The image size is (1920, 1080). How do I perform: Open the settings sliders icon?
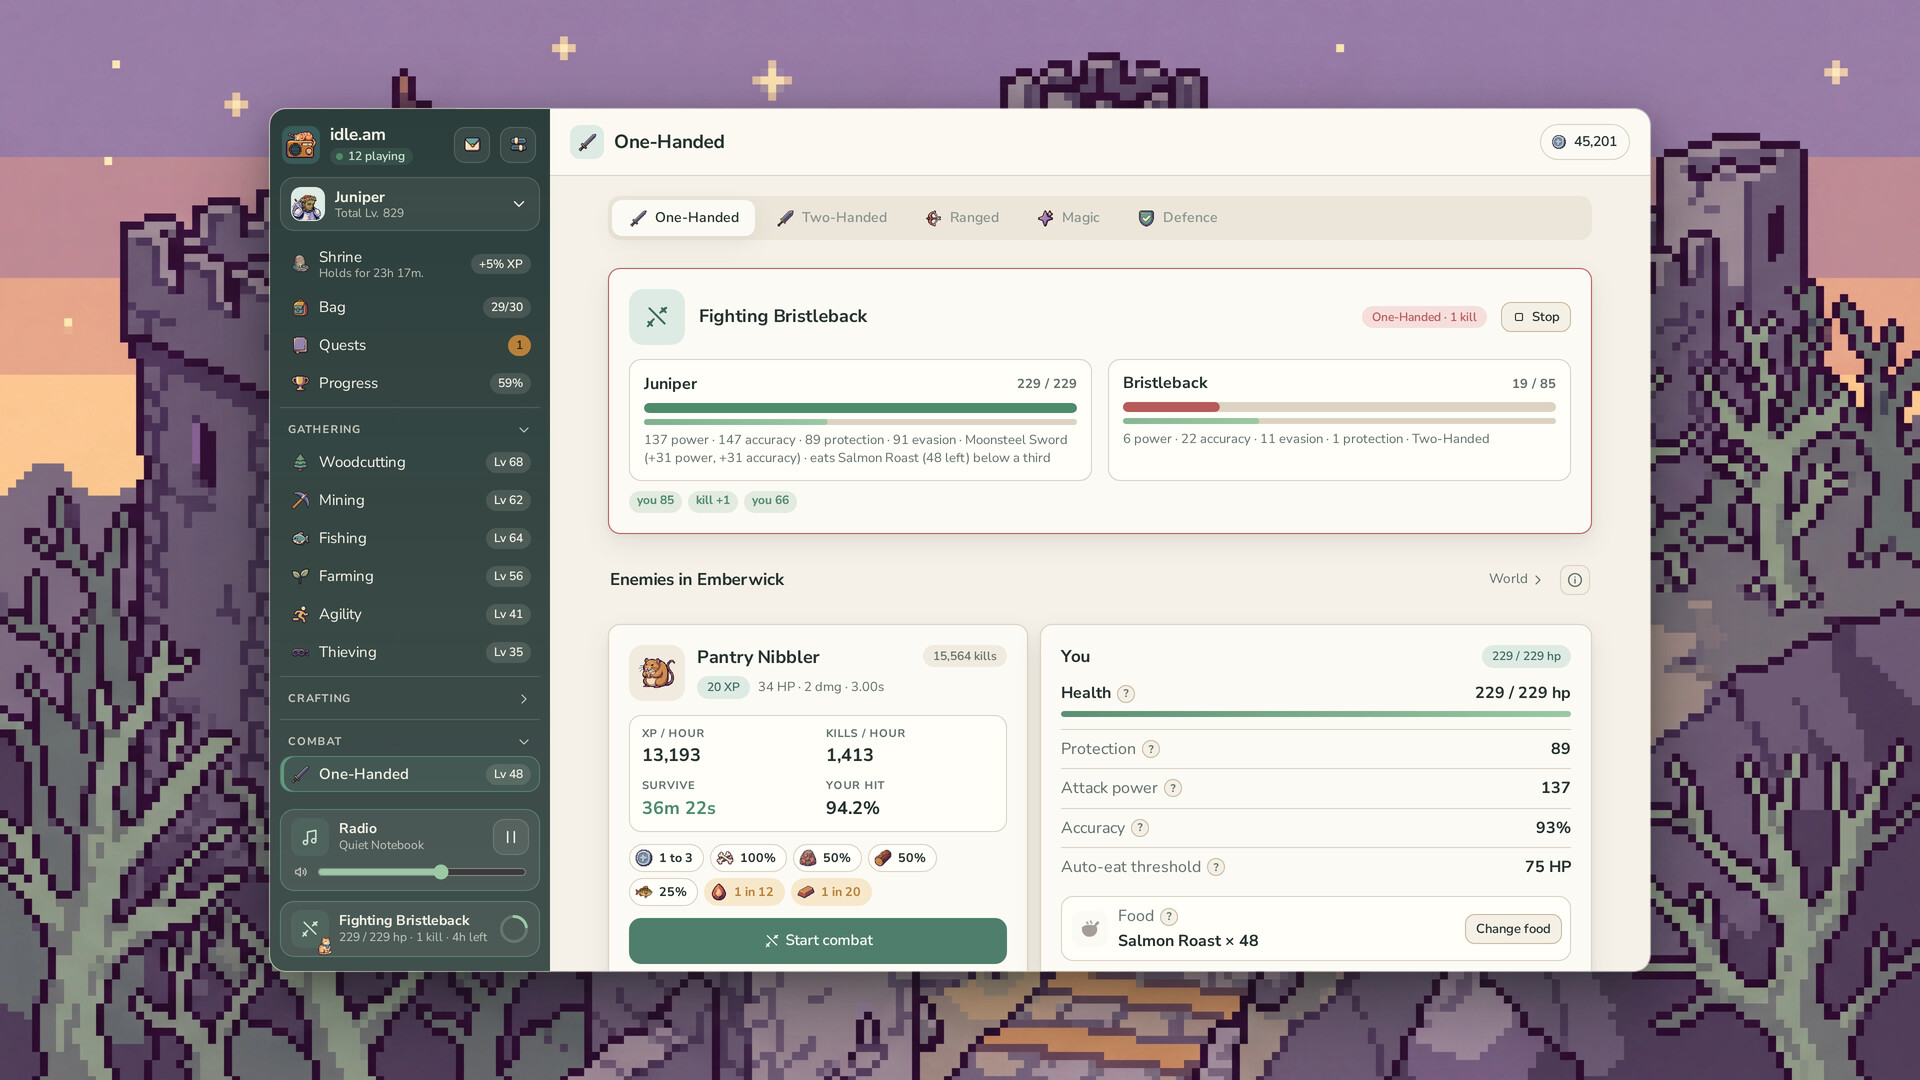click(x=518, y=144)
